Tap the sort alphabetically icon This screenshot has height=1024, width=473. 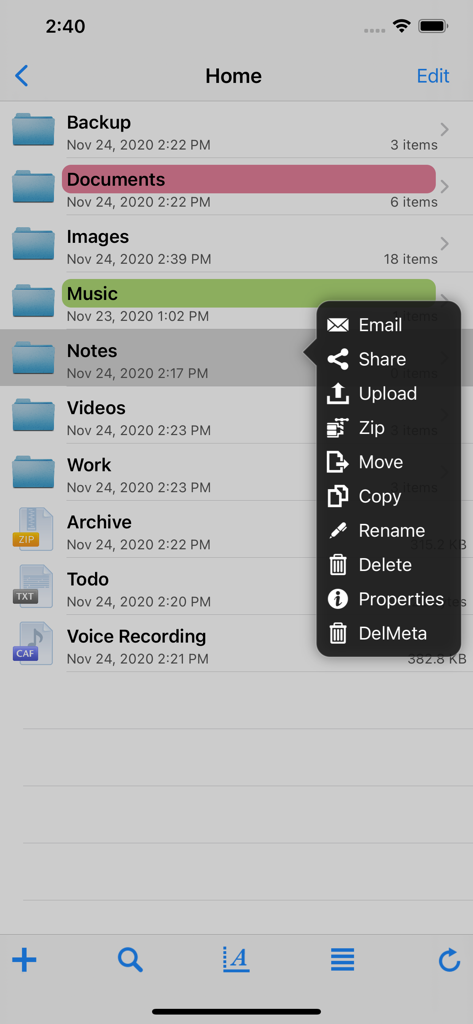[236, 959]
